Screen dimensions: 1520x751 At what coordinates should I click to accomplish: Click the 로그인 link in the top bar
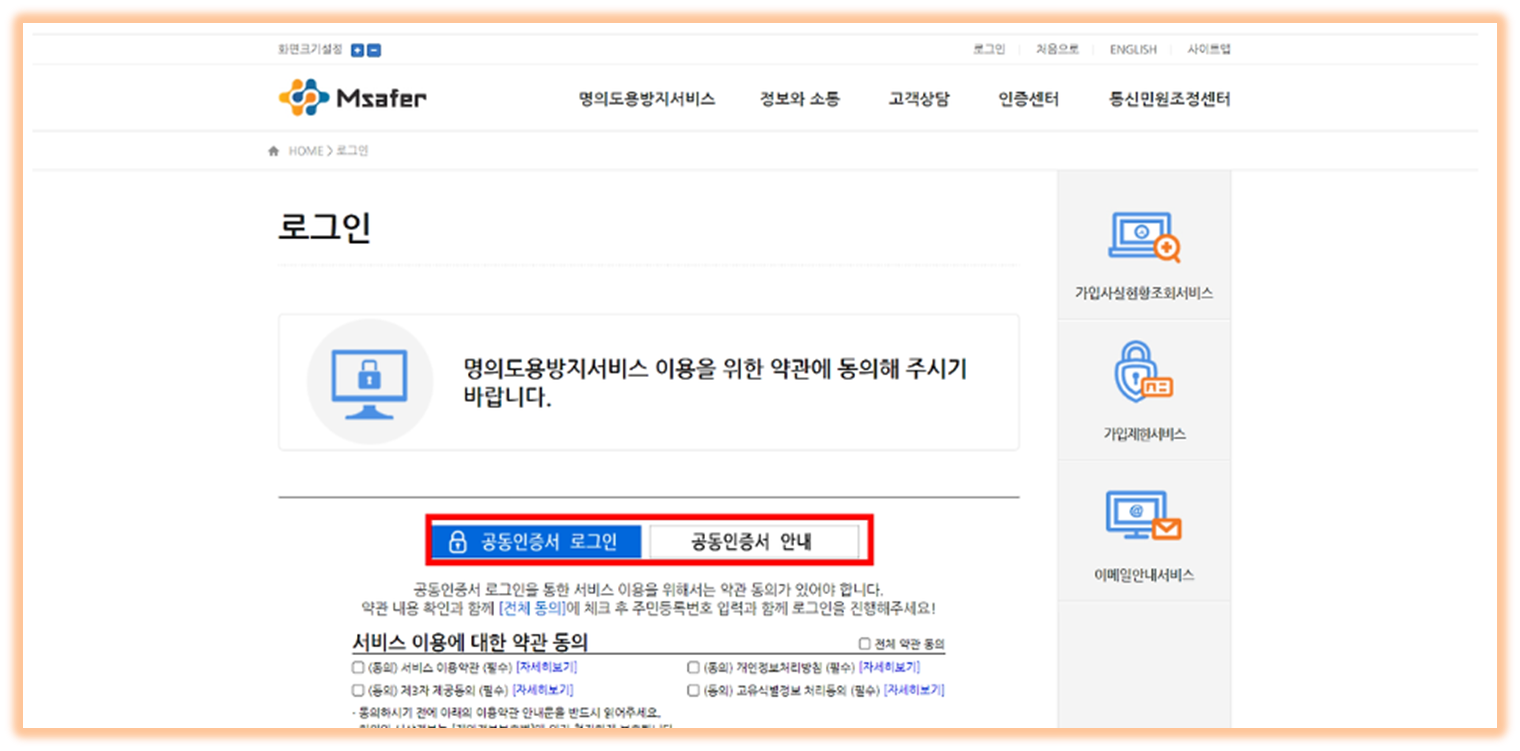pyautogui.click(x=989, y=49)
